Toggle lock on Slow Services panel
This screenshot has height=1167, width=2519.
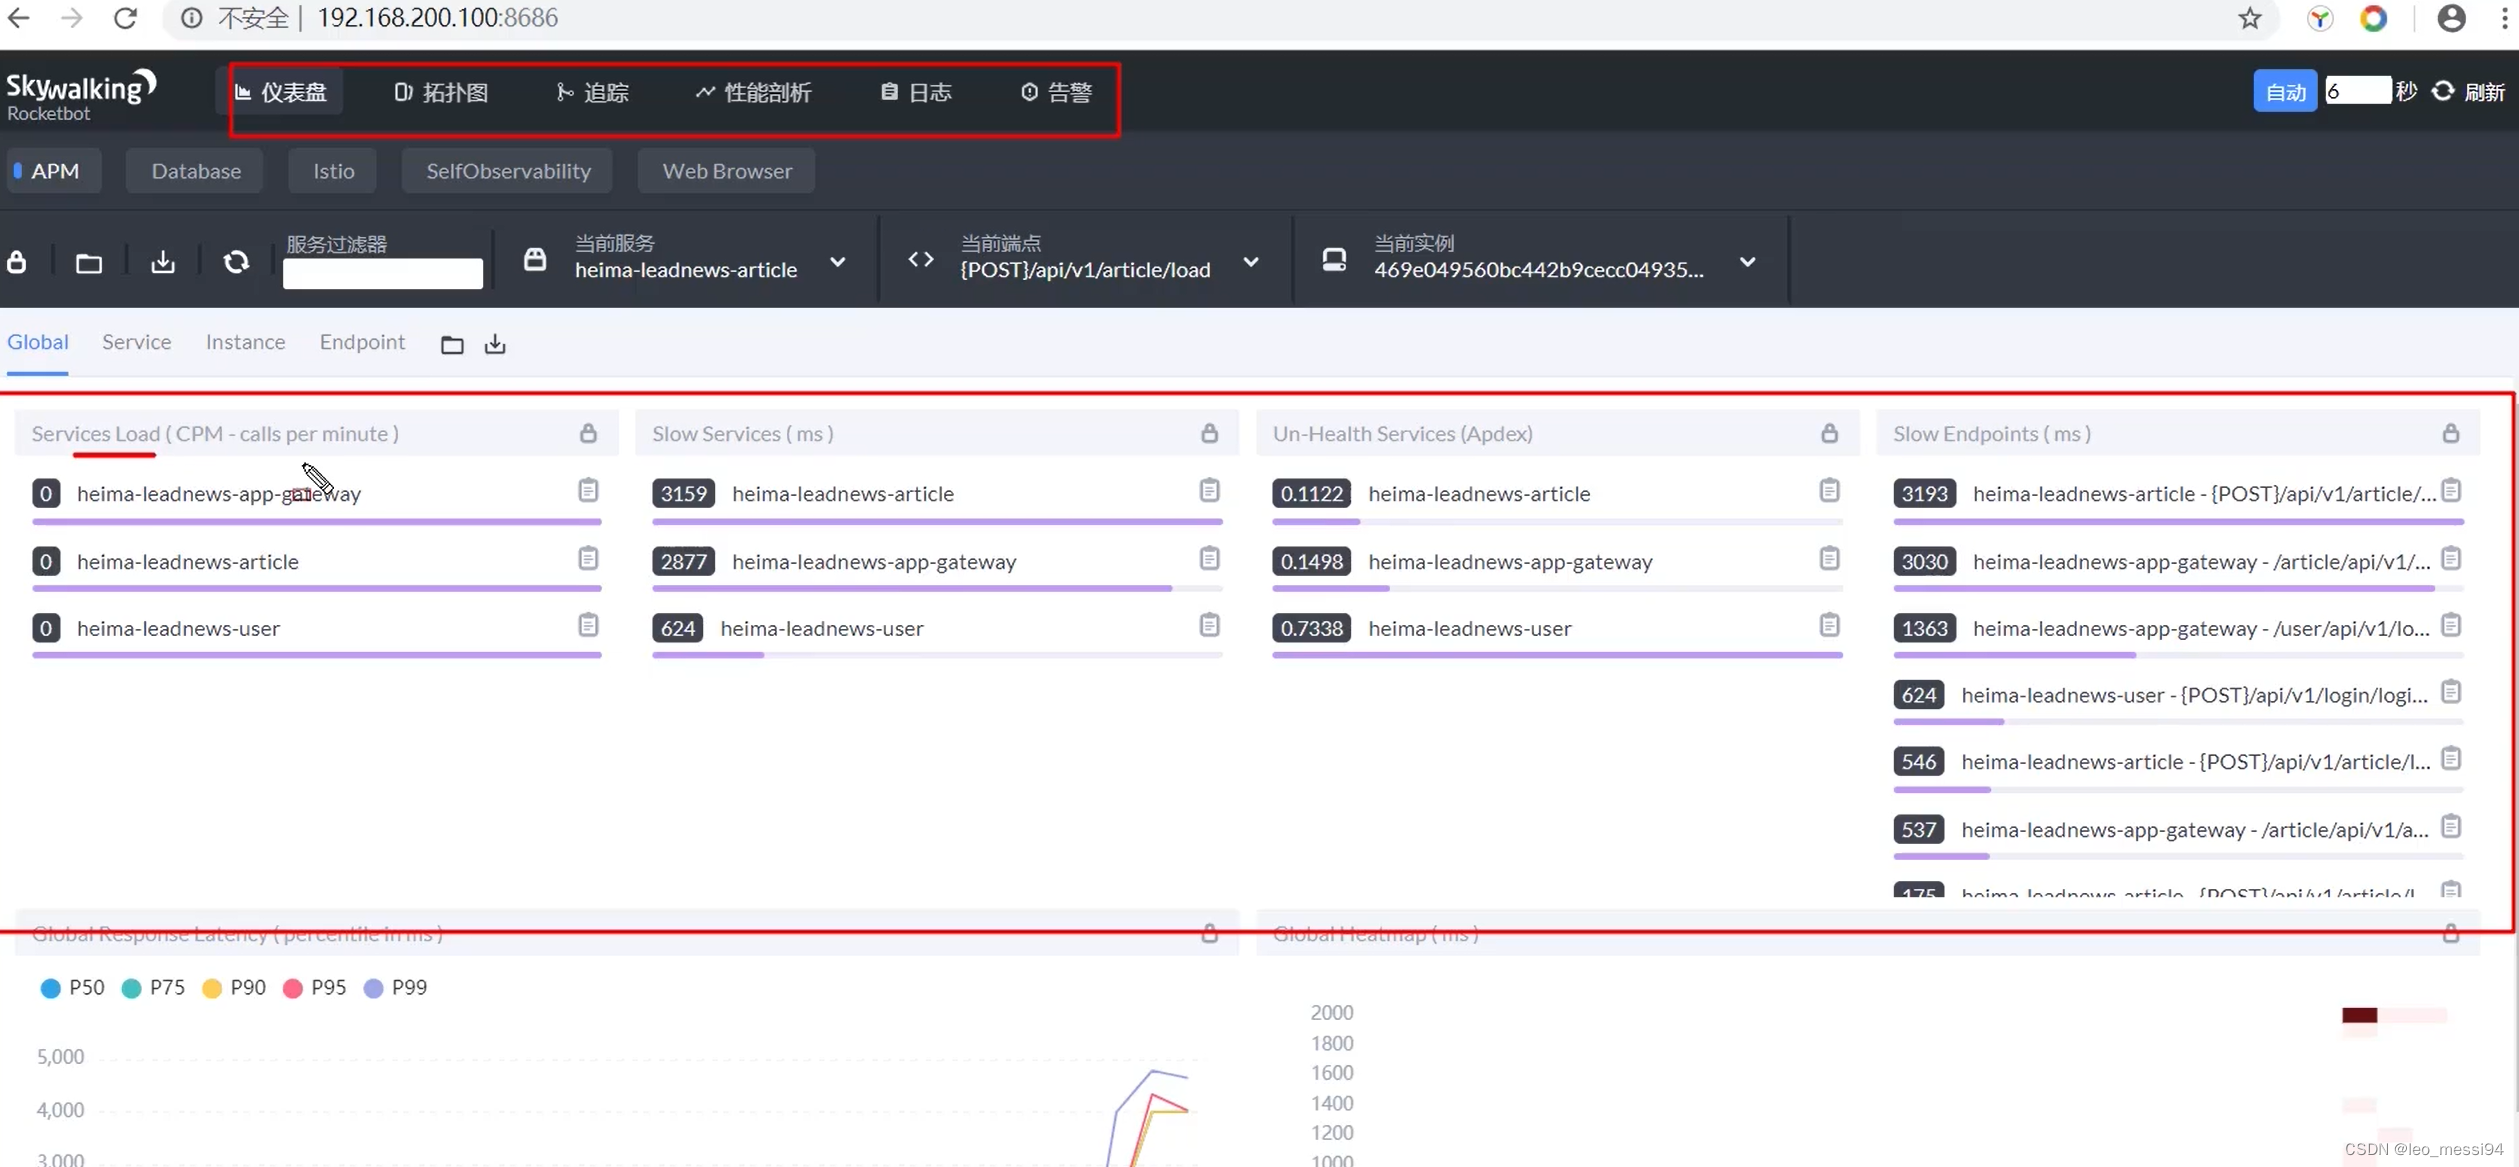coord(1209,433)
